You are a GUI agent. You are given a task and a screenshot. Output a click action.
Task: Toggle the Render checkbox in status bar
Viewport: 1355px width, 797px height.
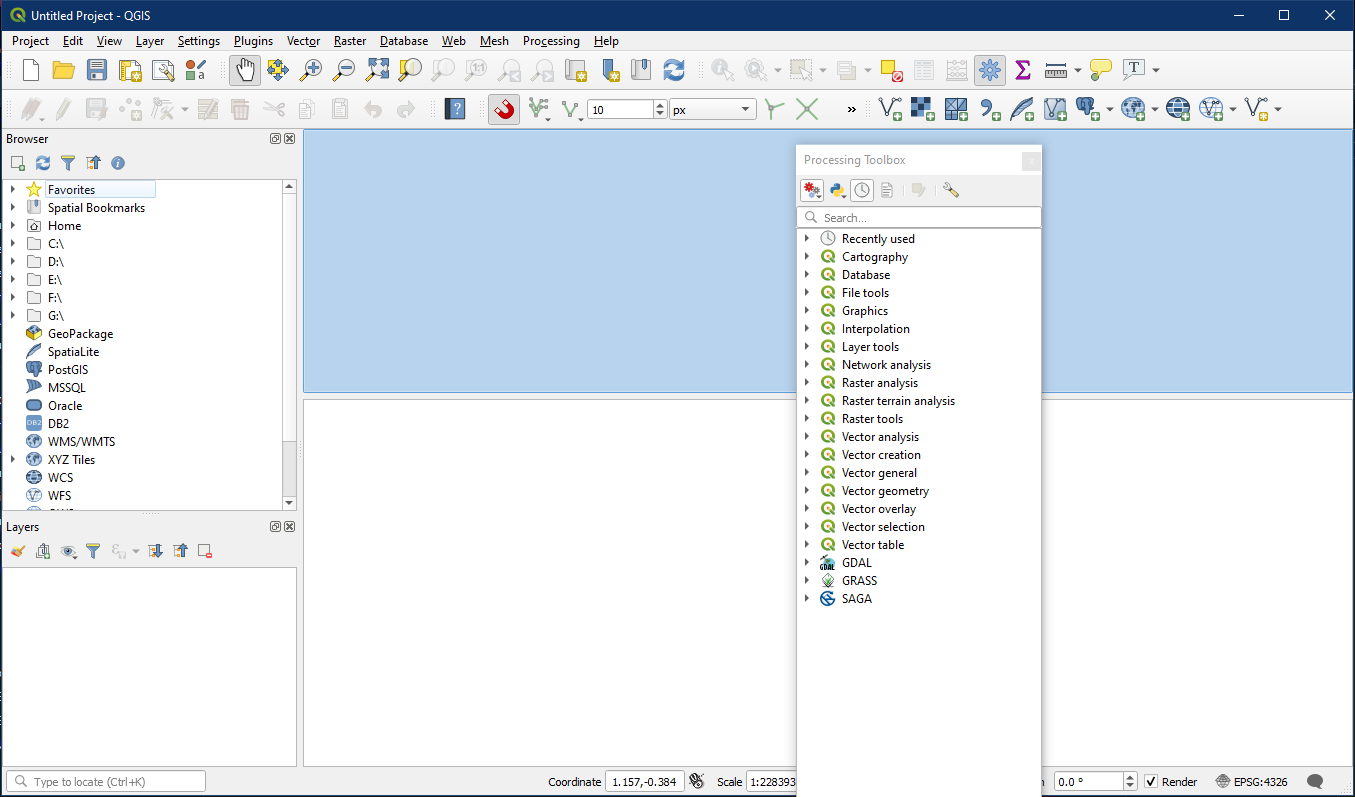(1151, 782)
